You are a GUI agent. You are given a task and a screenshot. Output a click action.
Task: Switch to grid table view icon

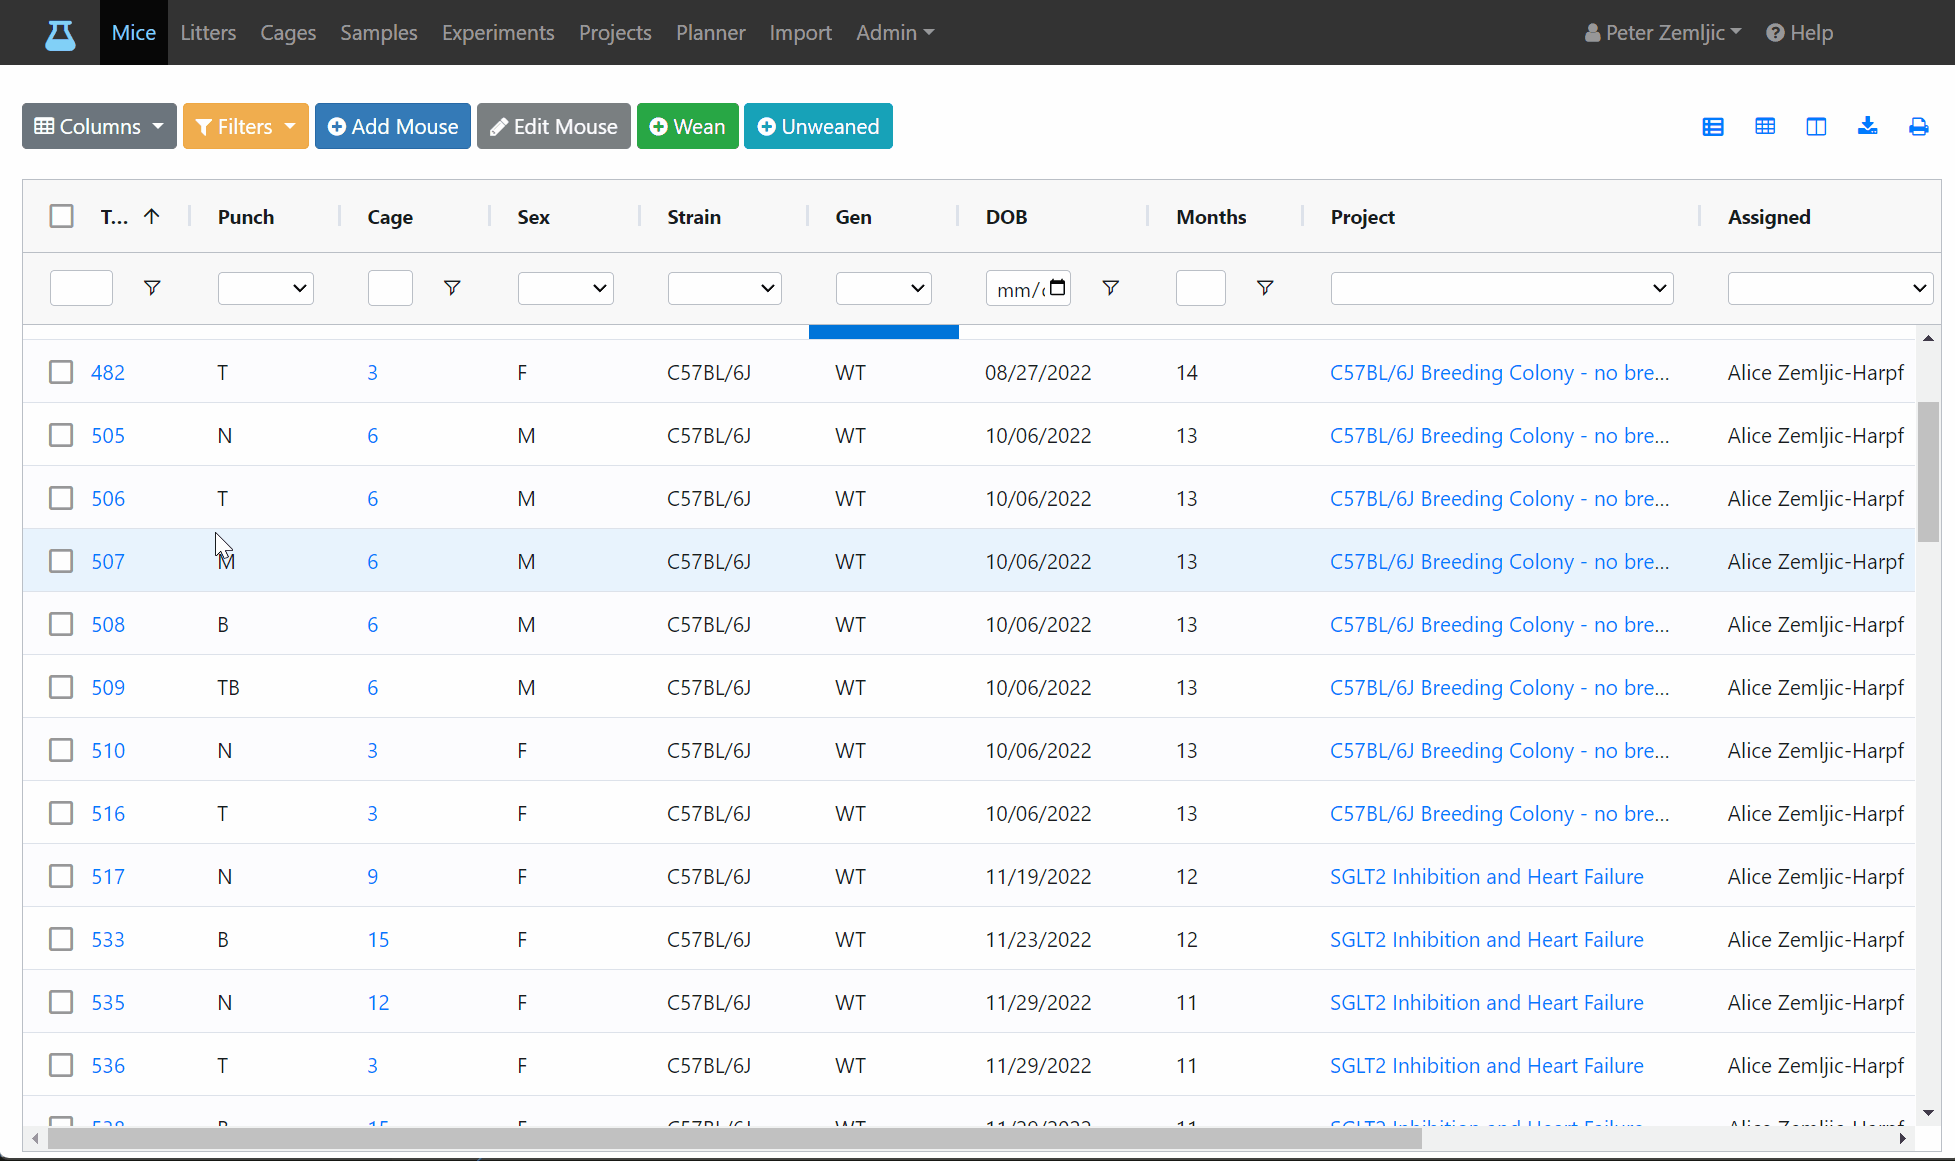click(x=1765, y=127)
